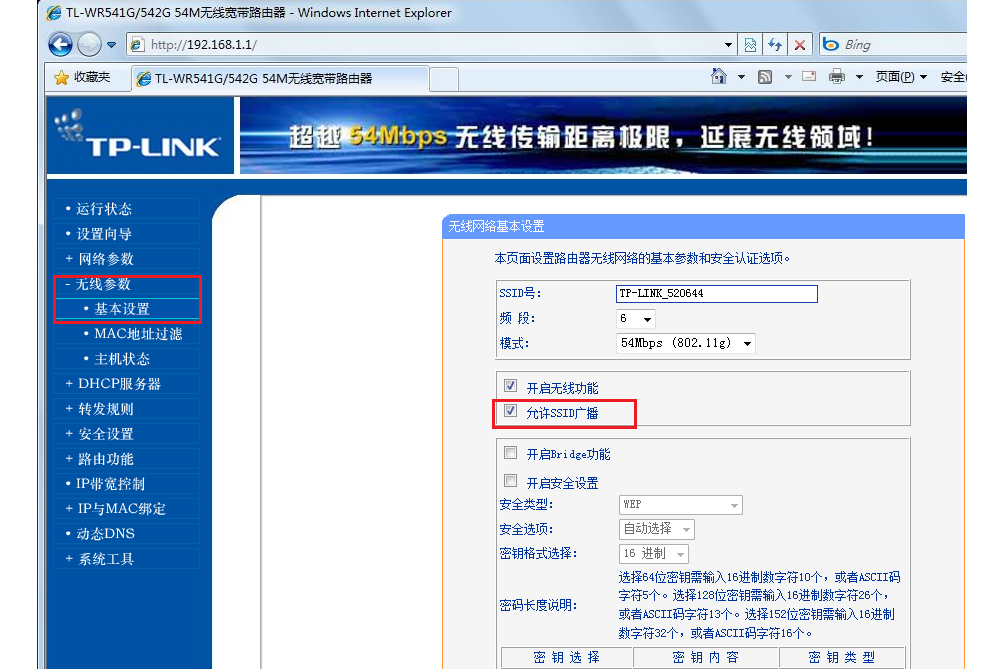The width and height of the screenshot is (1004, 669).
Task: Enable the 开启Bridge功能 checkbox
Action: (510, 453)
